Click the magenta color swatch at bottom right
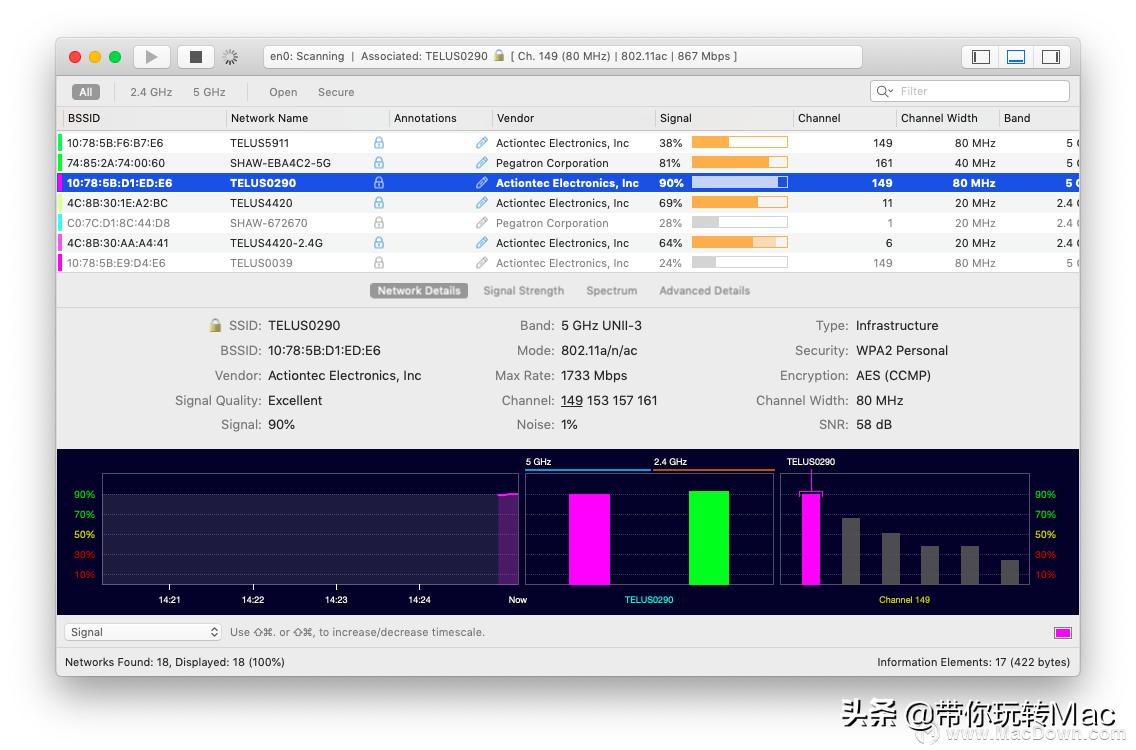The width and height of the screenshot is (1136, 750). pyautogui.click(x=1062, y=633)
